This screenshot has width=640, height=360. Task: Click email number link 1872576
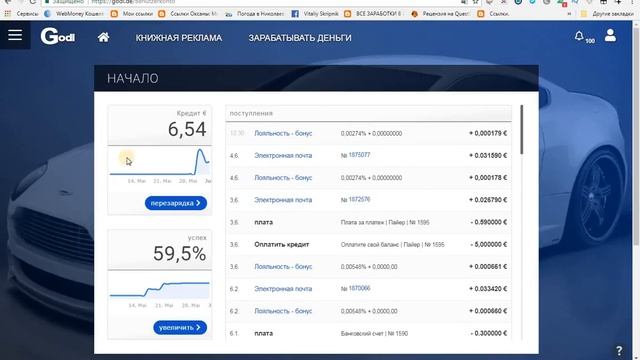point(359,199)
